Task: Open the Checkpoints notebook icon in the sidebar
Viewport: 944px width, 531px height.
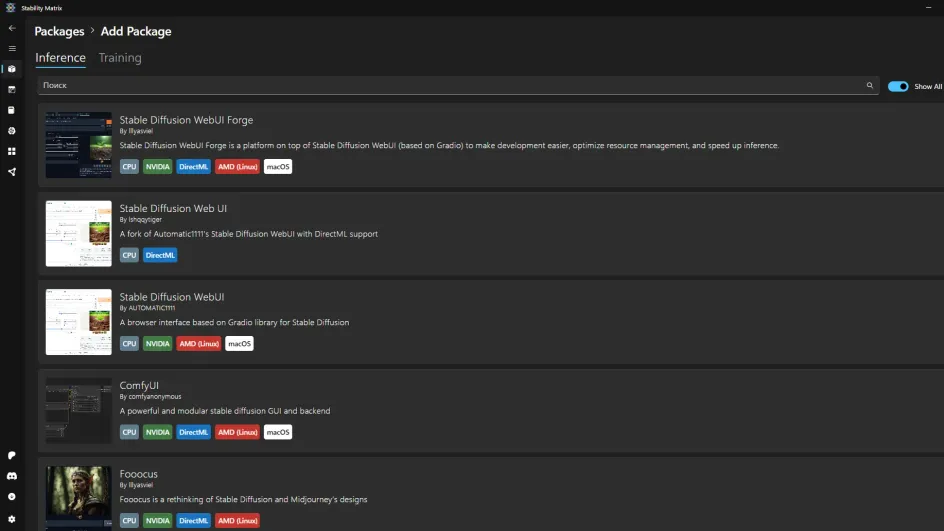Action: coord(11,110)
